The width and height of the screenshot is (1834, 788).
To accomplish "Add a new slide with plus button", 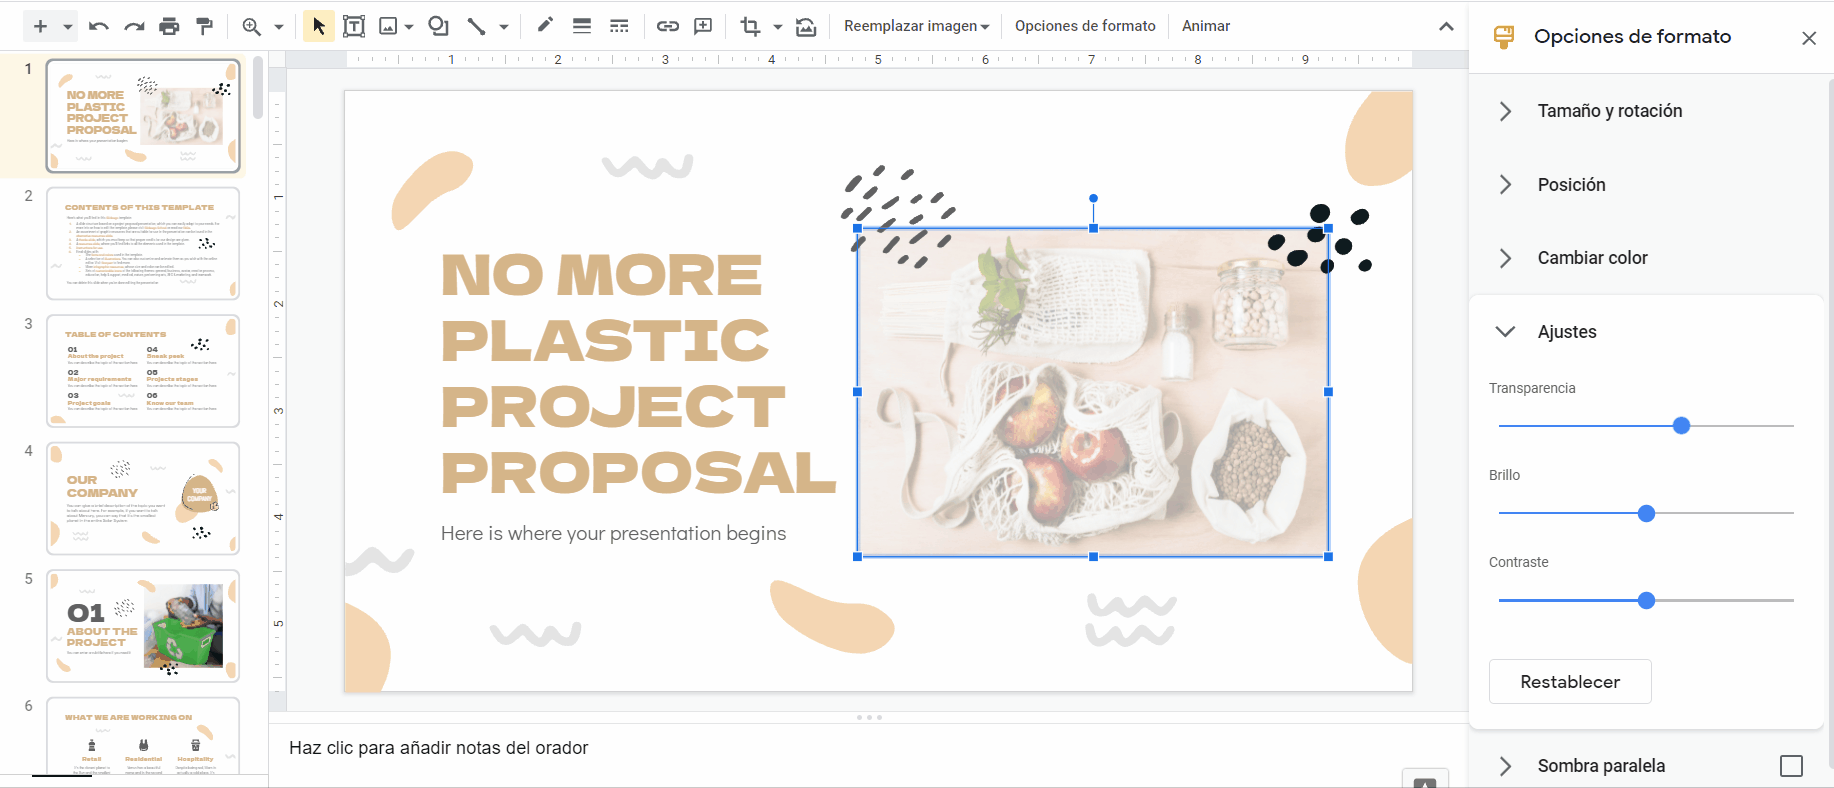I will tap(40, 26).
